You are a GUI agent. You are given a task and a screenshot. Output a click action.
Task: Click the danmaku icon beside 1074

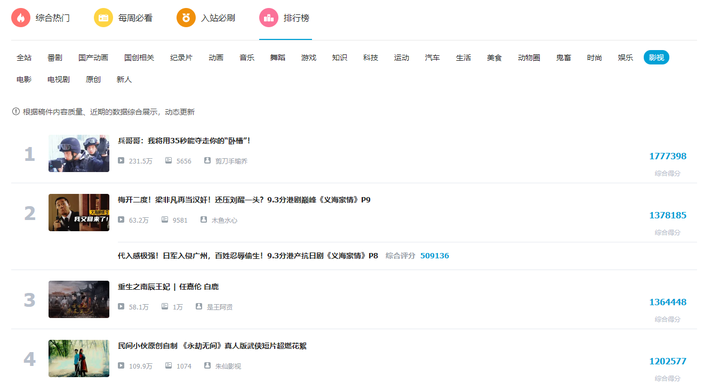(169, 366)
